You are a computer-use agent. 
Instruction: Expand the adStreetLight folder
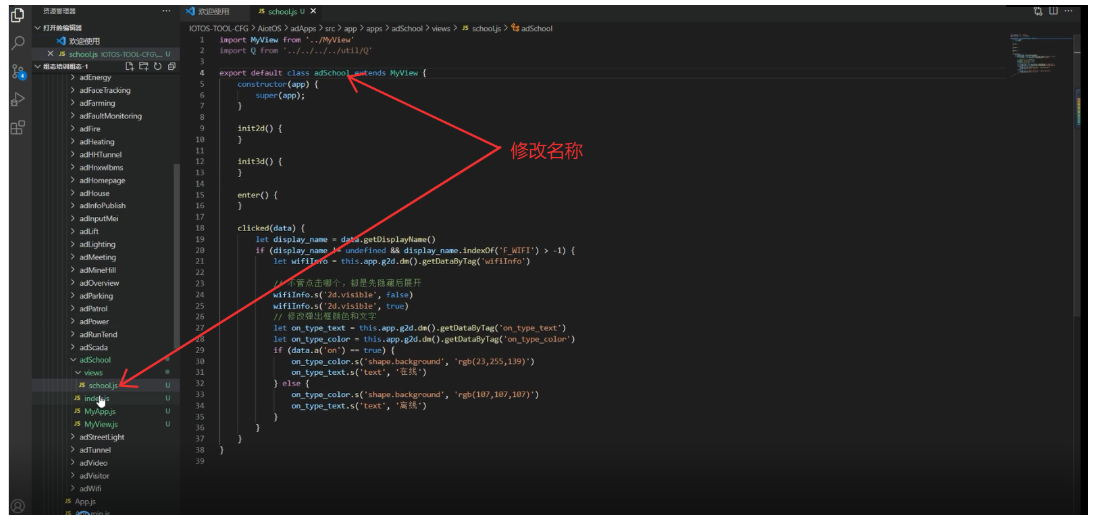tap(101, 437)
